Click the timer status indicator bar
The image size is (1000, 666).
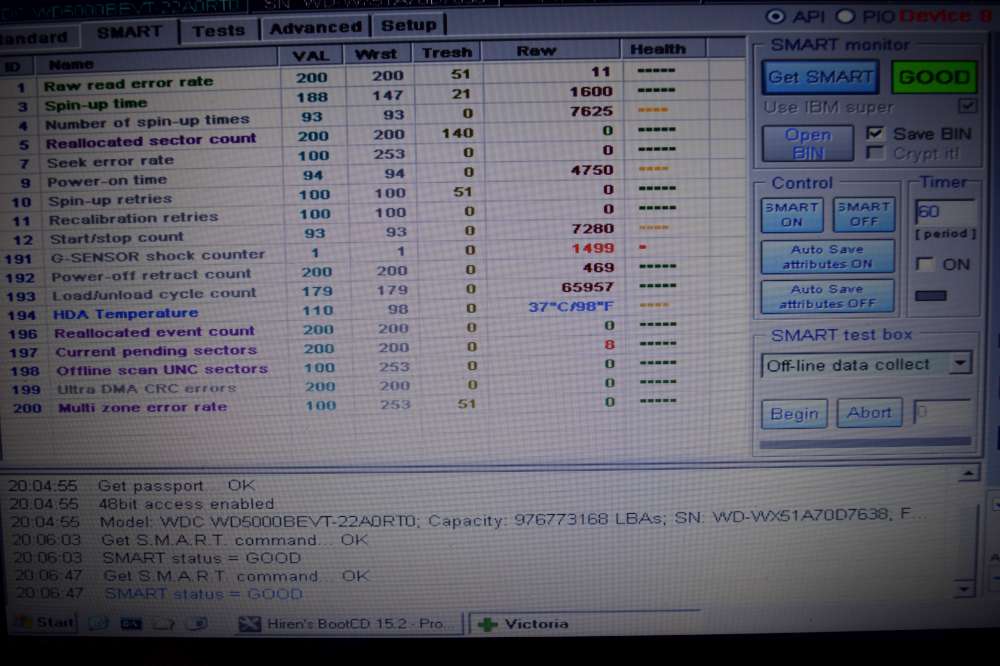coord(931,296)
